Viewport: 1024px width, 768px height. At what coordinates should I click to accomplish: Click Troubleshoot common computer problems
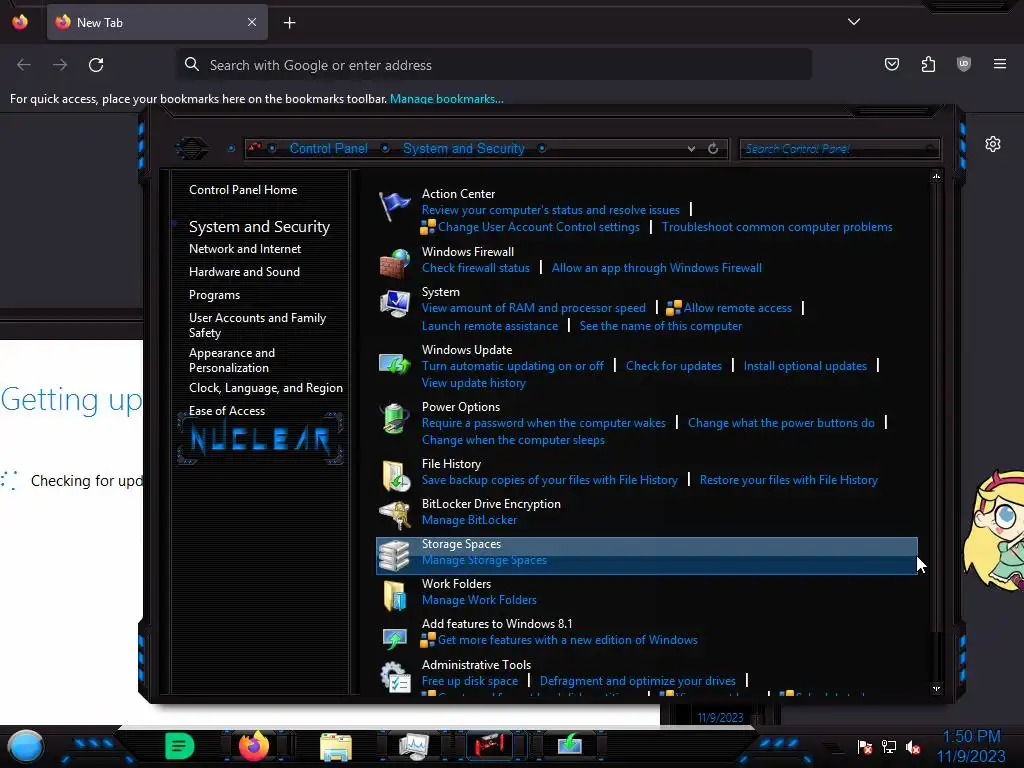tap(777, 227)
